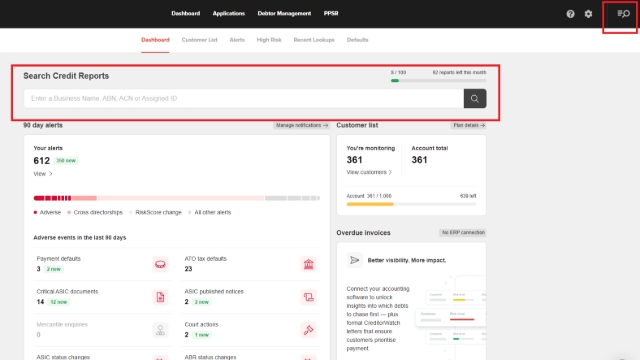This screenshot has width=640, height=360.
Task: Click the paper plane icon in Overdue invoices
Action: (354, 260)
